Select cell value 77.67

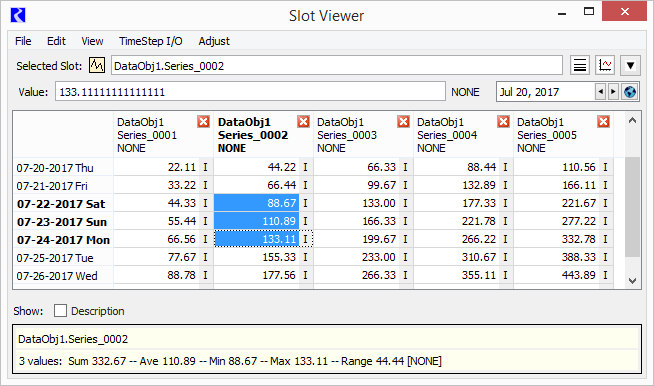[x=156, y=257]
